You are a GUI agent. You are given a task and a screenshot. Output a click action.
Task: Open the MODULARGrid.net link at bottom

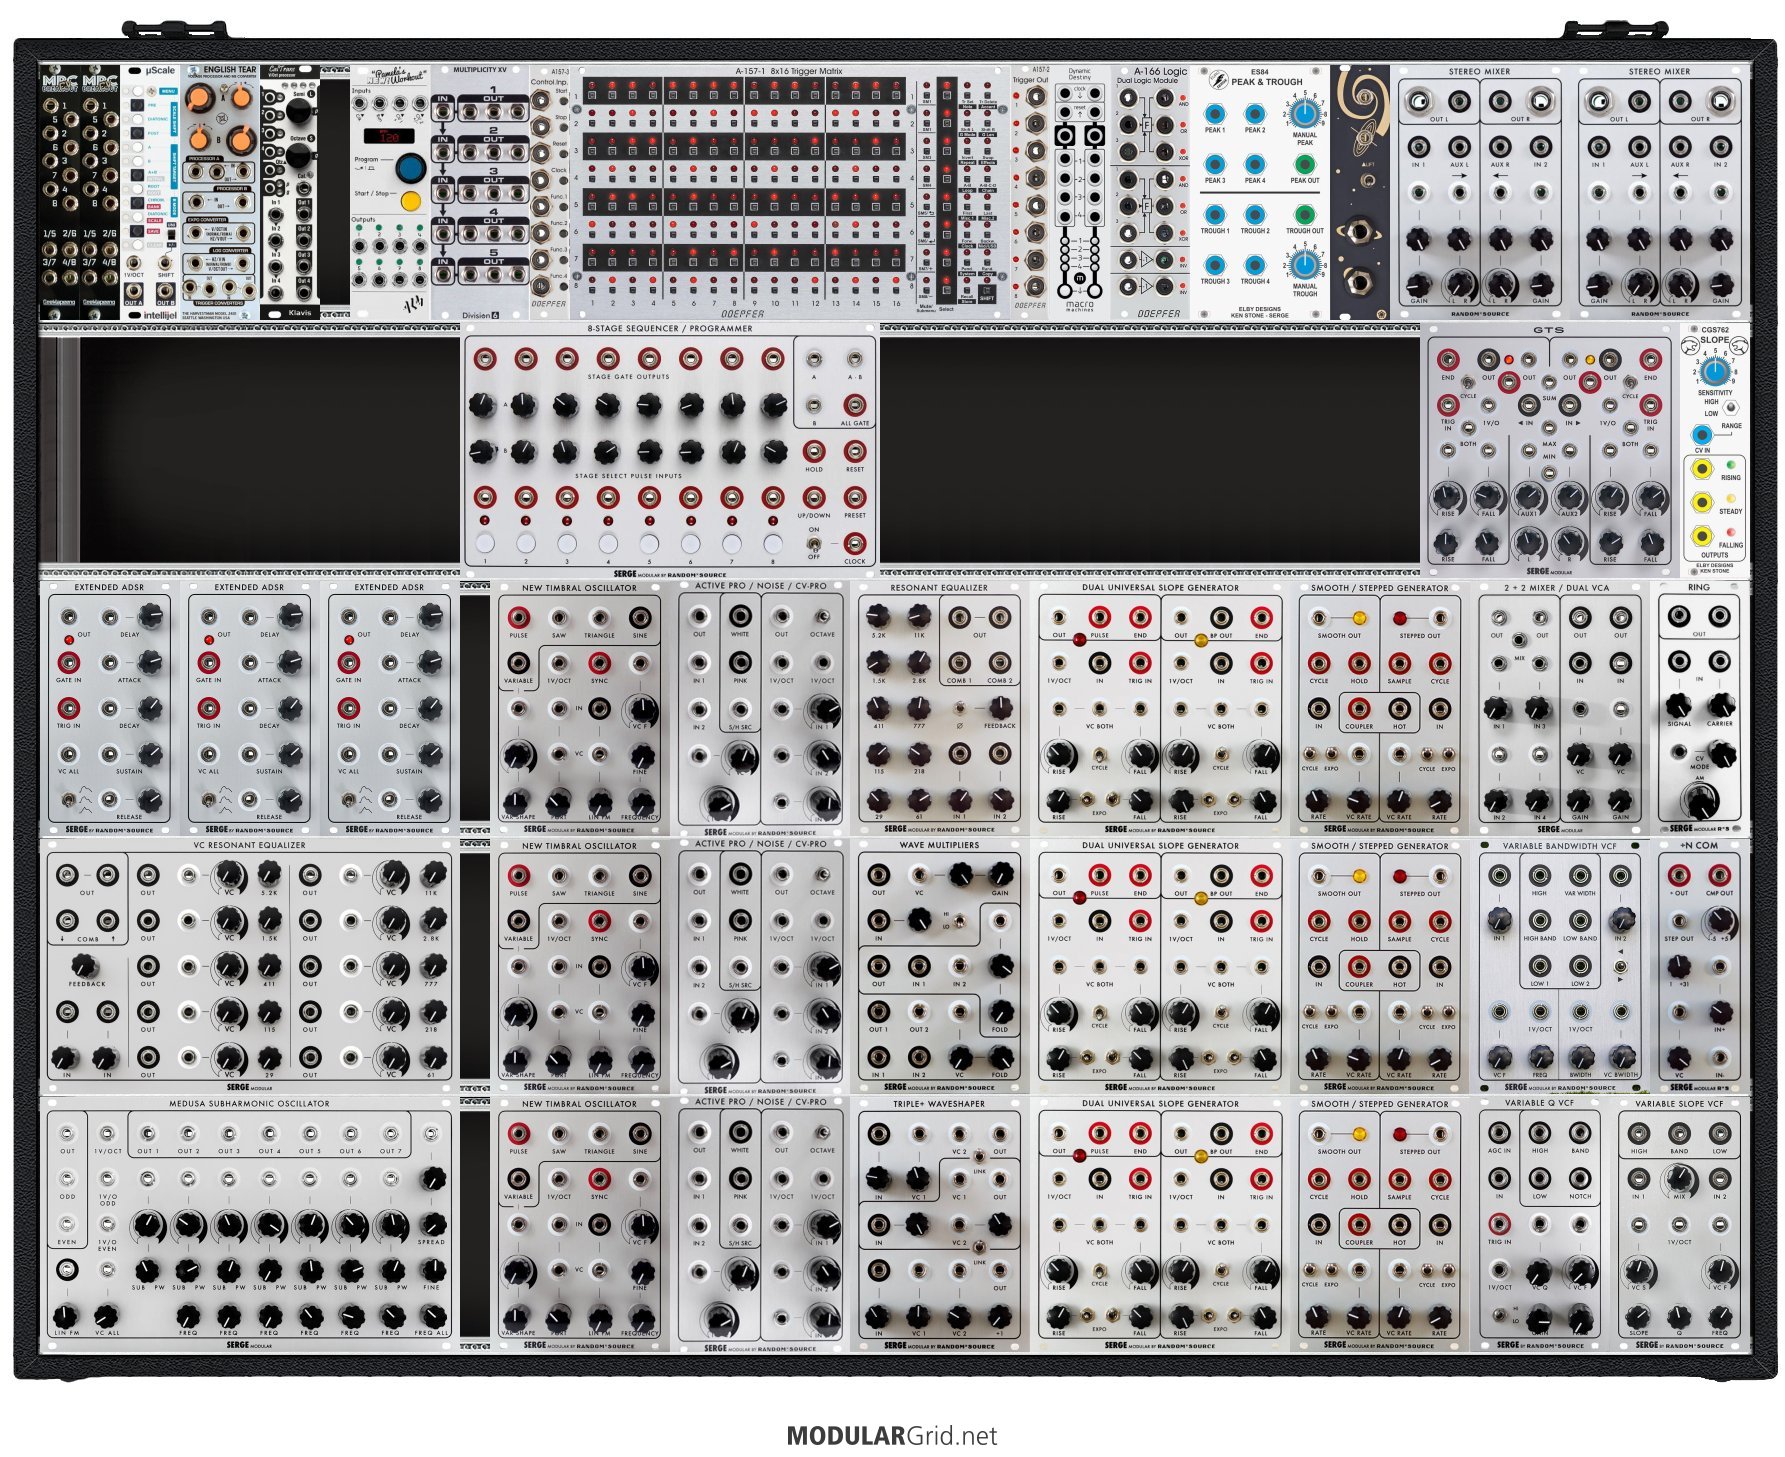[891, 1436]
